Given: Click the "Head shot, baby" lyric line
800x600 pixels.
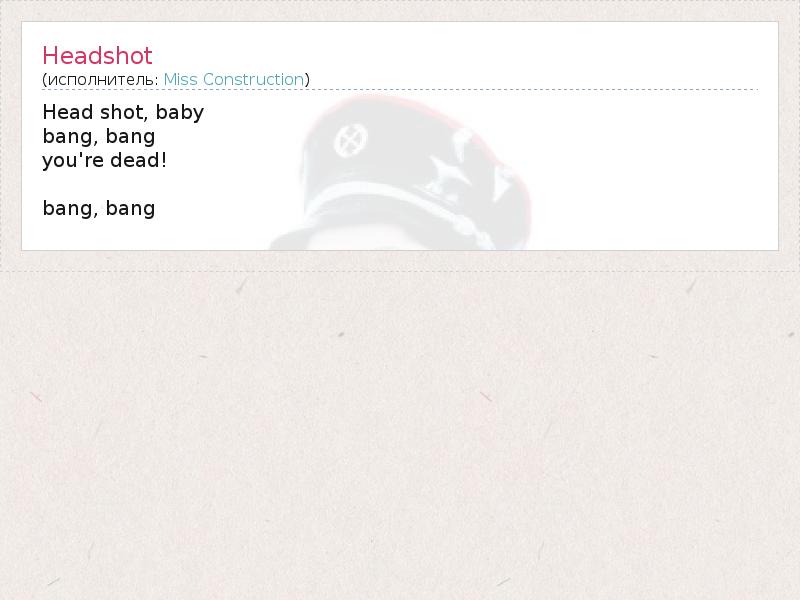Looking at the screenshot, I should (123, 112).
